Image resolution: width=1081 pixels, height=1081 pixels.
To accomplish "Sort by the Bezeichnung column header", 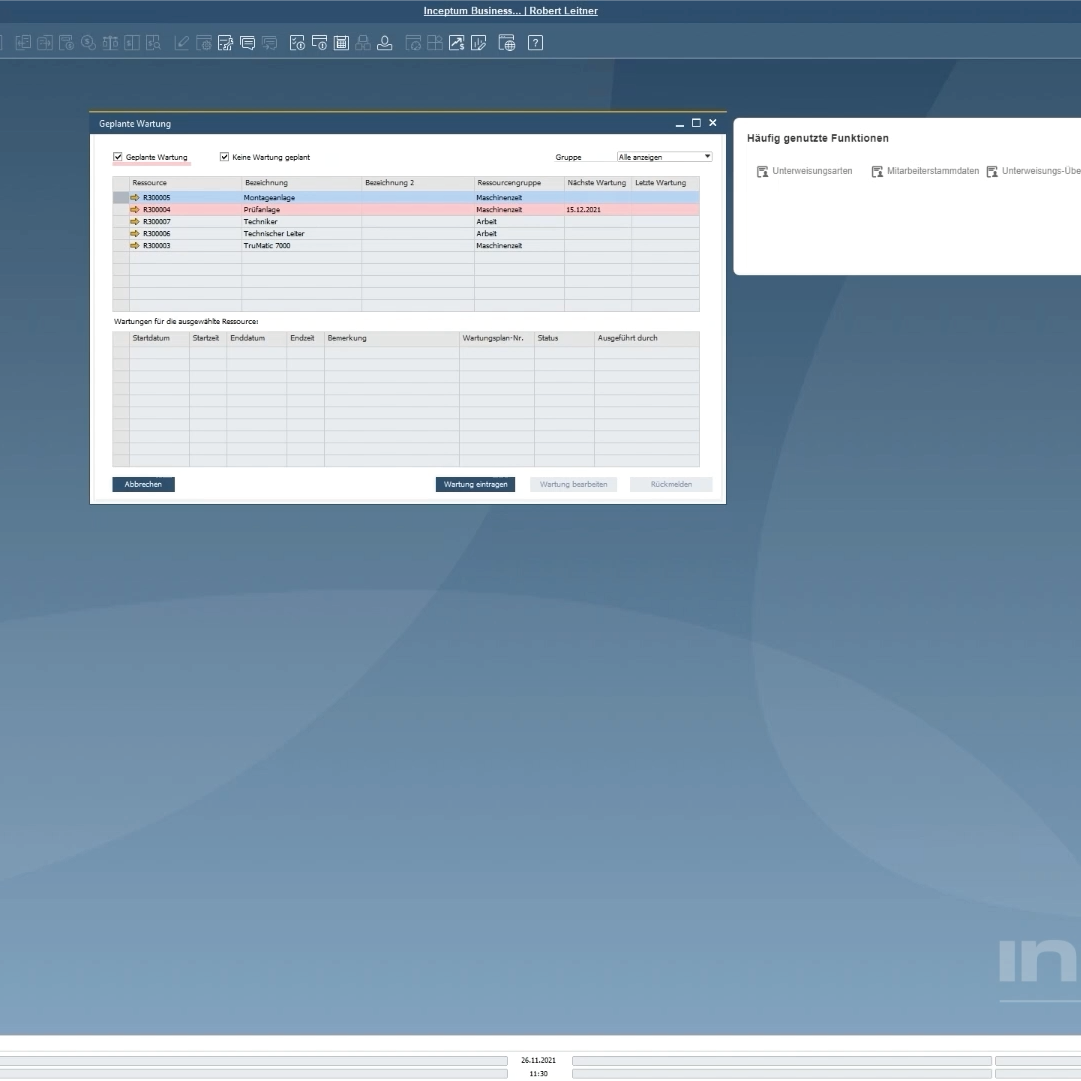I will tap(301, 183).
